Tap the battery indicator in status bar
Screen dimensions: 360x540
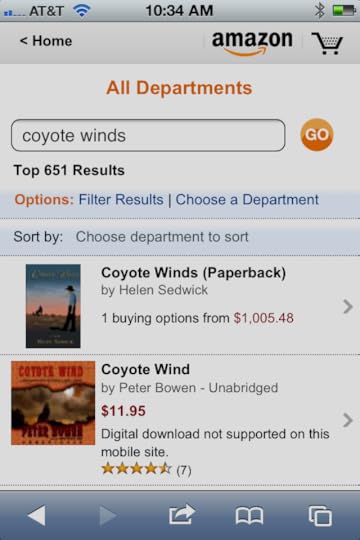[344, 10]
